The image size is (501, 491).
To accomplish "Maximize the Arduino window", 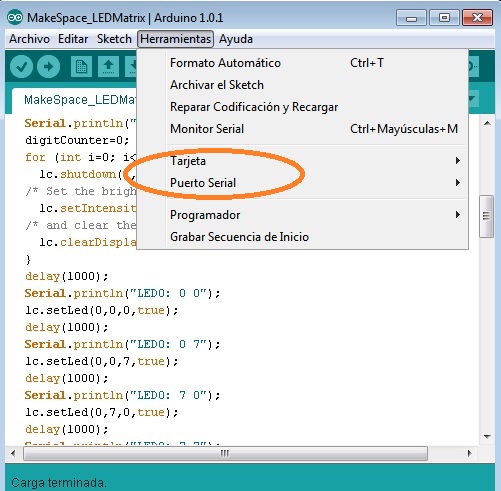I will [444, 17].
